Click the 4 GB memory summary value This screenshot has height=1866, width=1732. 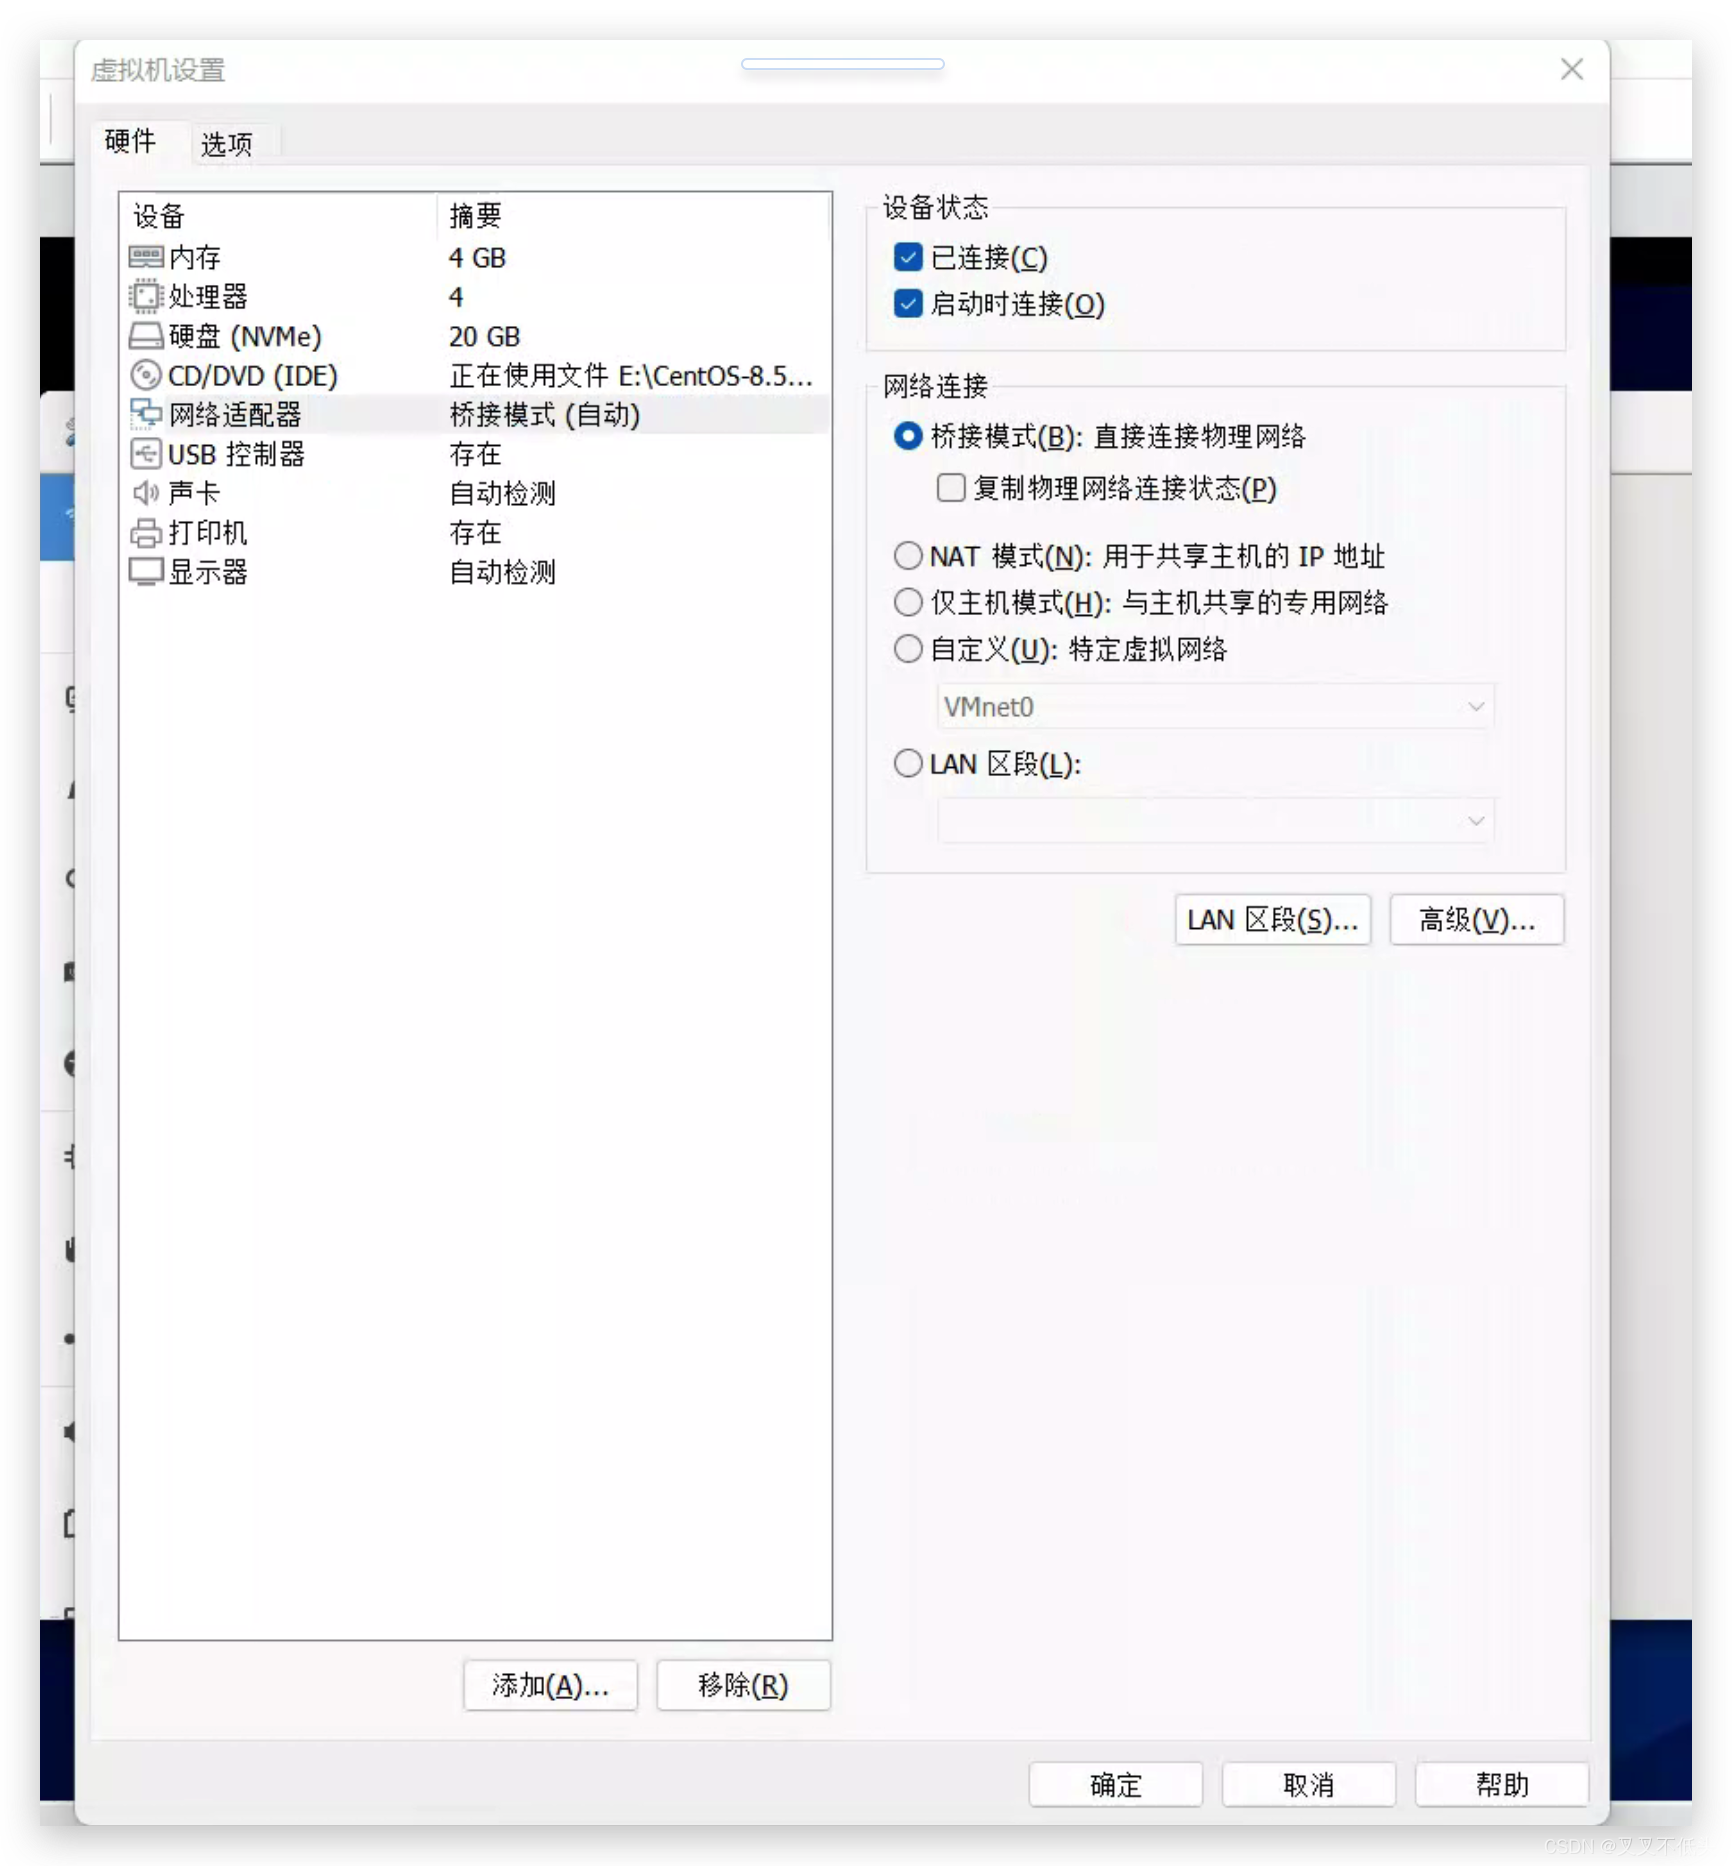click(x=477, y=258)
